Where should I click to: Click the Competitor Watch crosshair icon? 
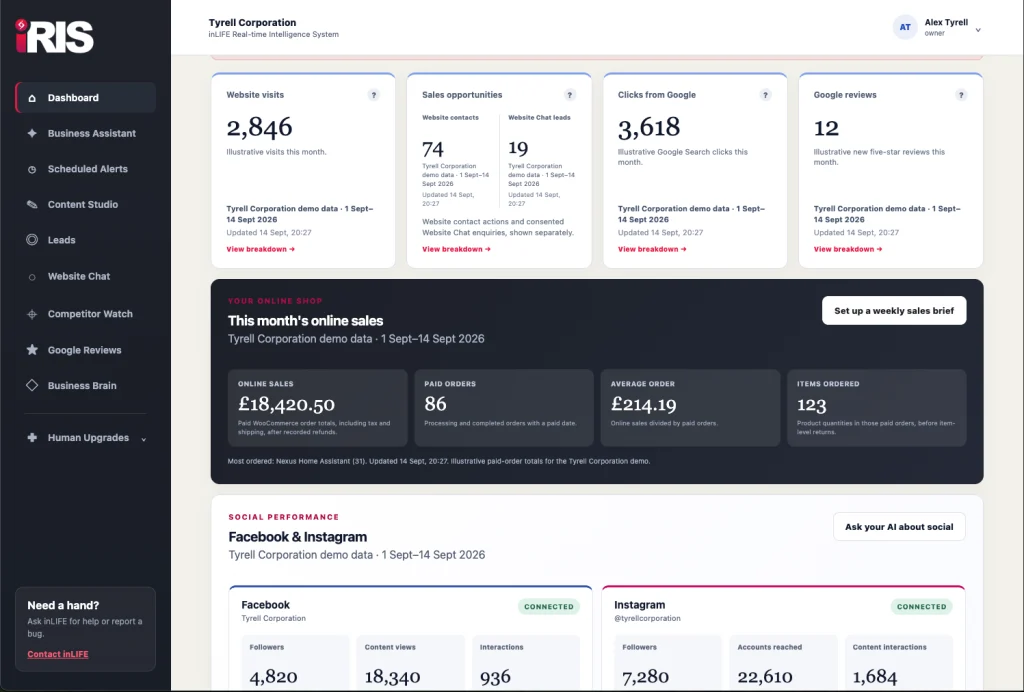(x=32, y=314)
